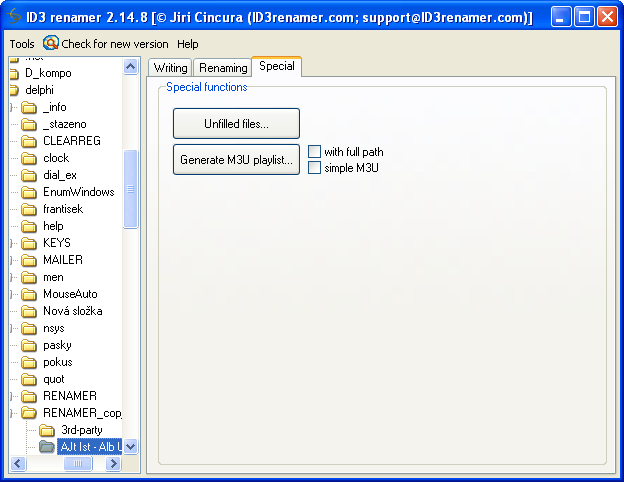Select the EnumWindows folder name
The image size is (624, 482).
click(79, 192)
